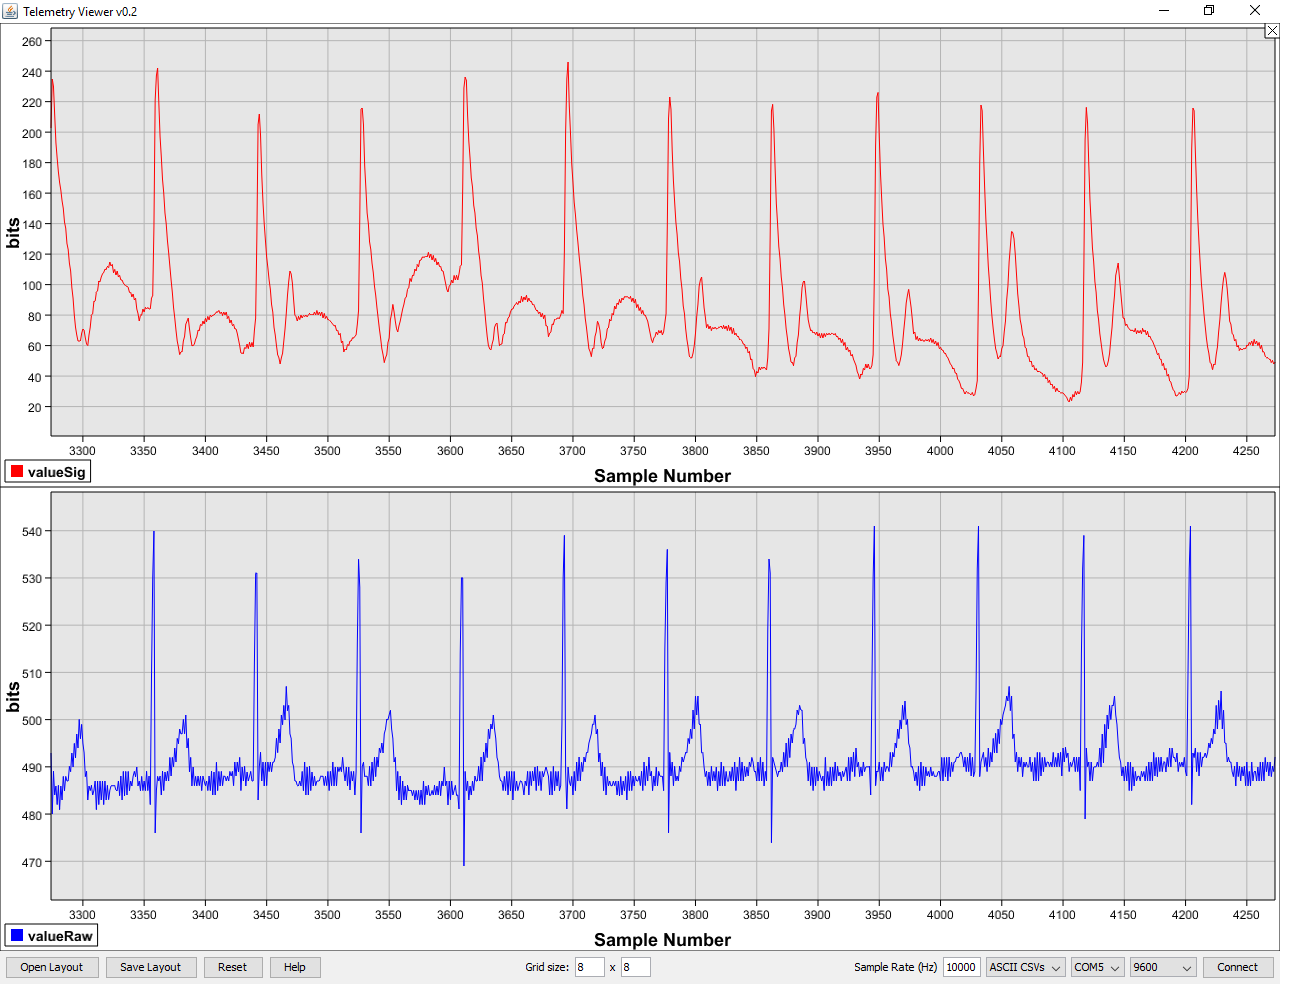Click the blue valueRaw legend swatch
Viewport: 1292px width, 984px height.
click(x=16, y=935)
